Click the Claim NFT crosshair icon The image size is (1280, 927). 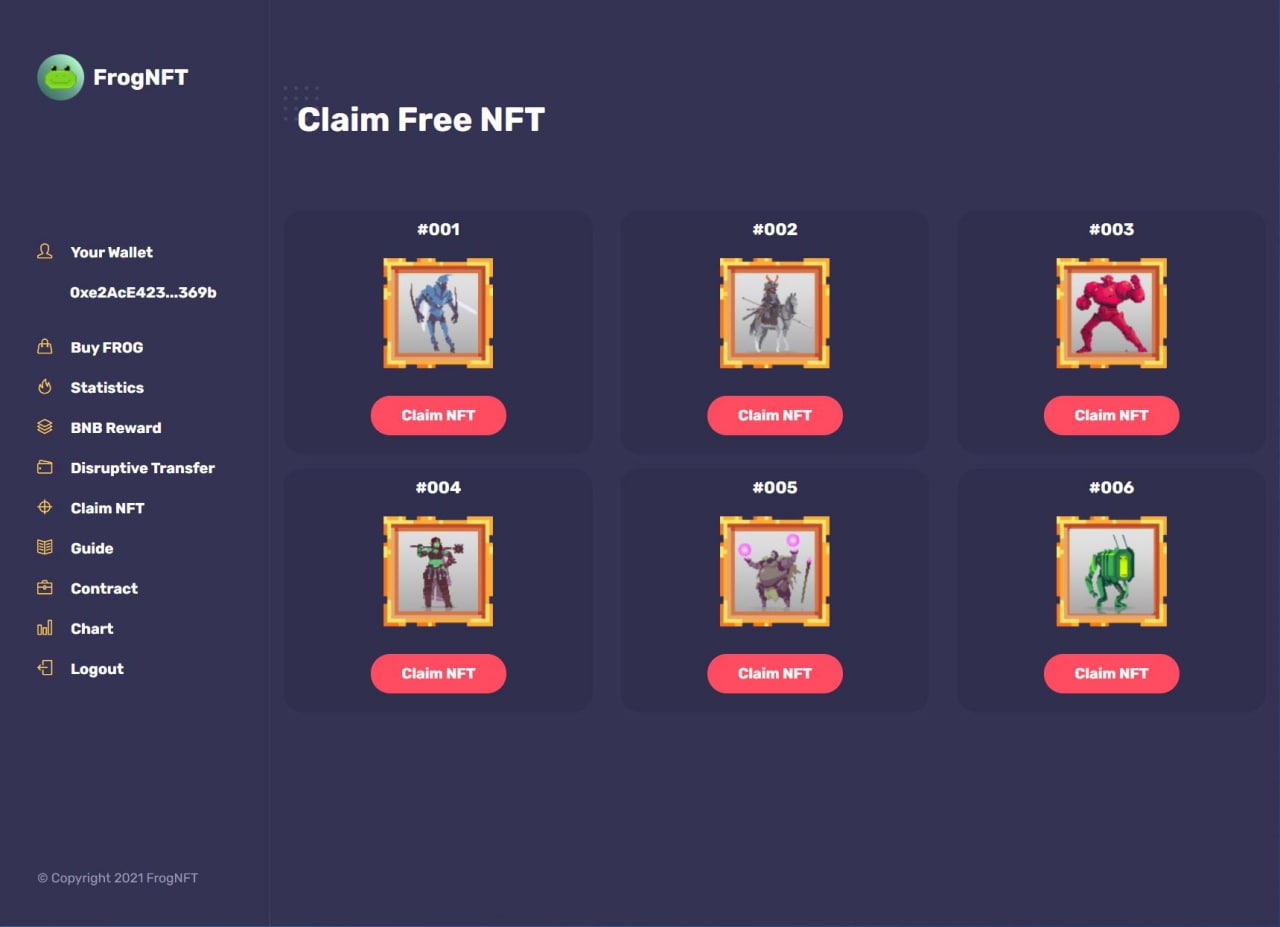click(44, 507)
